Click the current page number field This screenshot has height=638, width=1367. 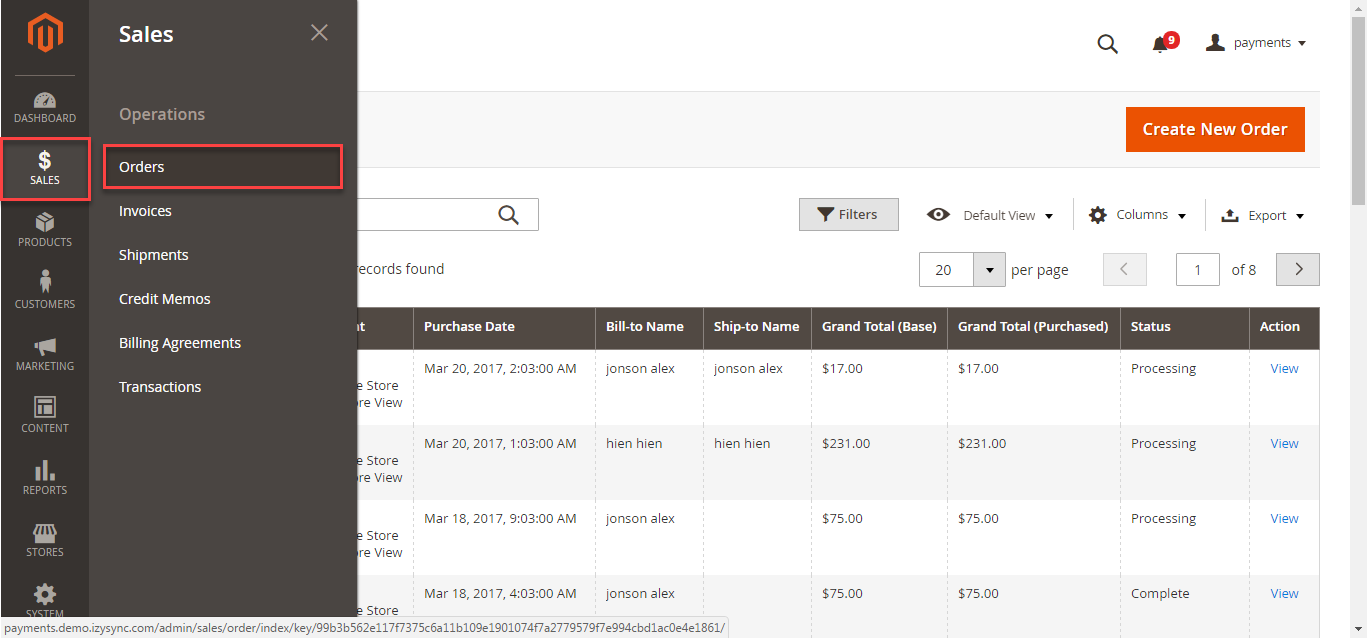coord(1197,270)
